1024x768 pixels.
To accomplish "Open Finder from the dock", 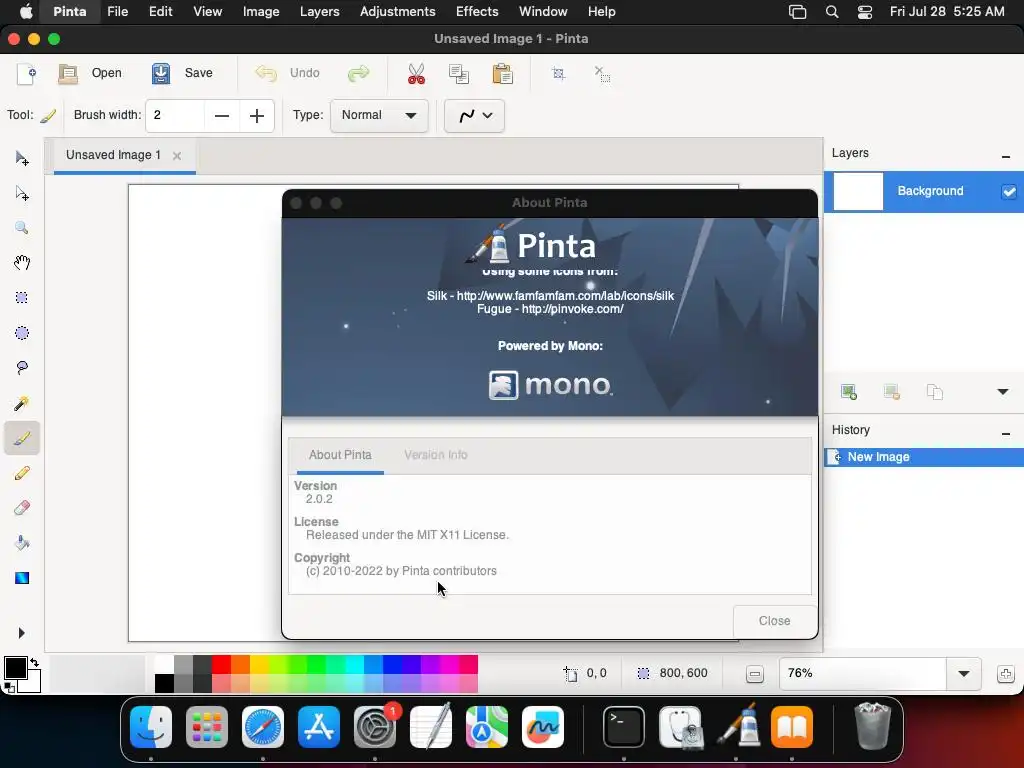I will [x=151, y=727].
